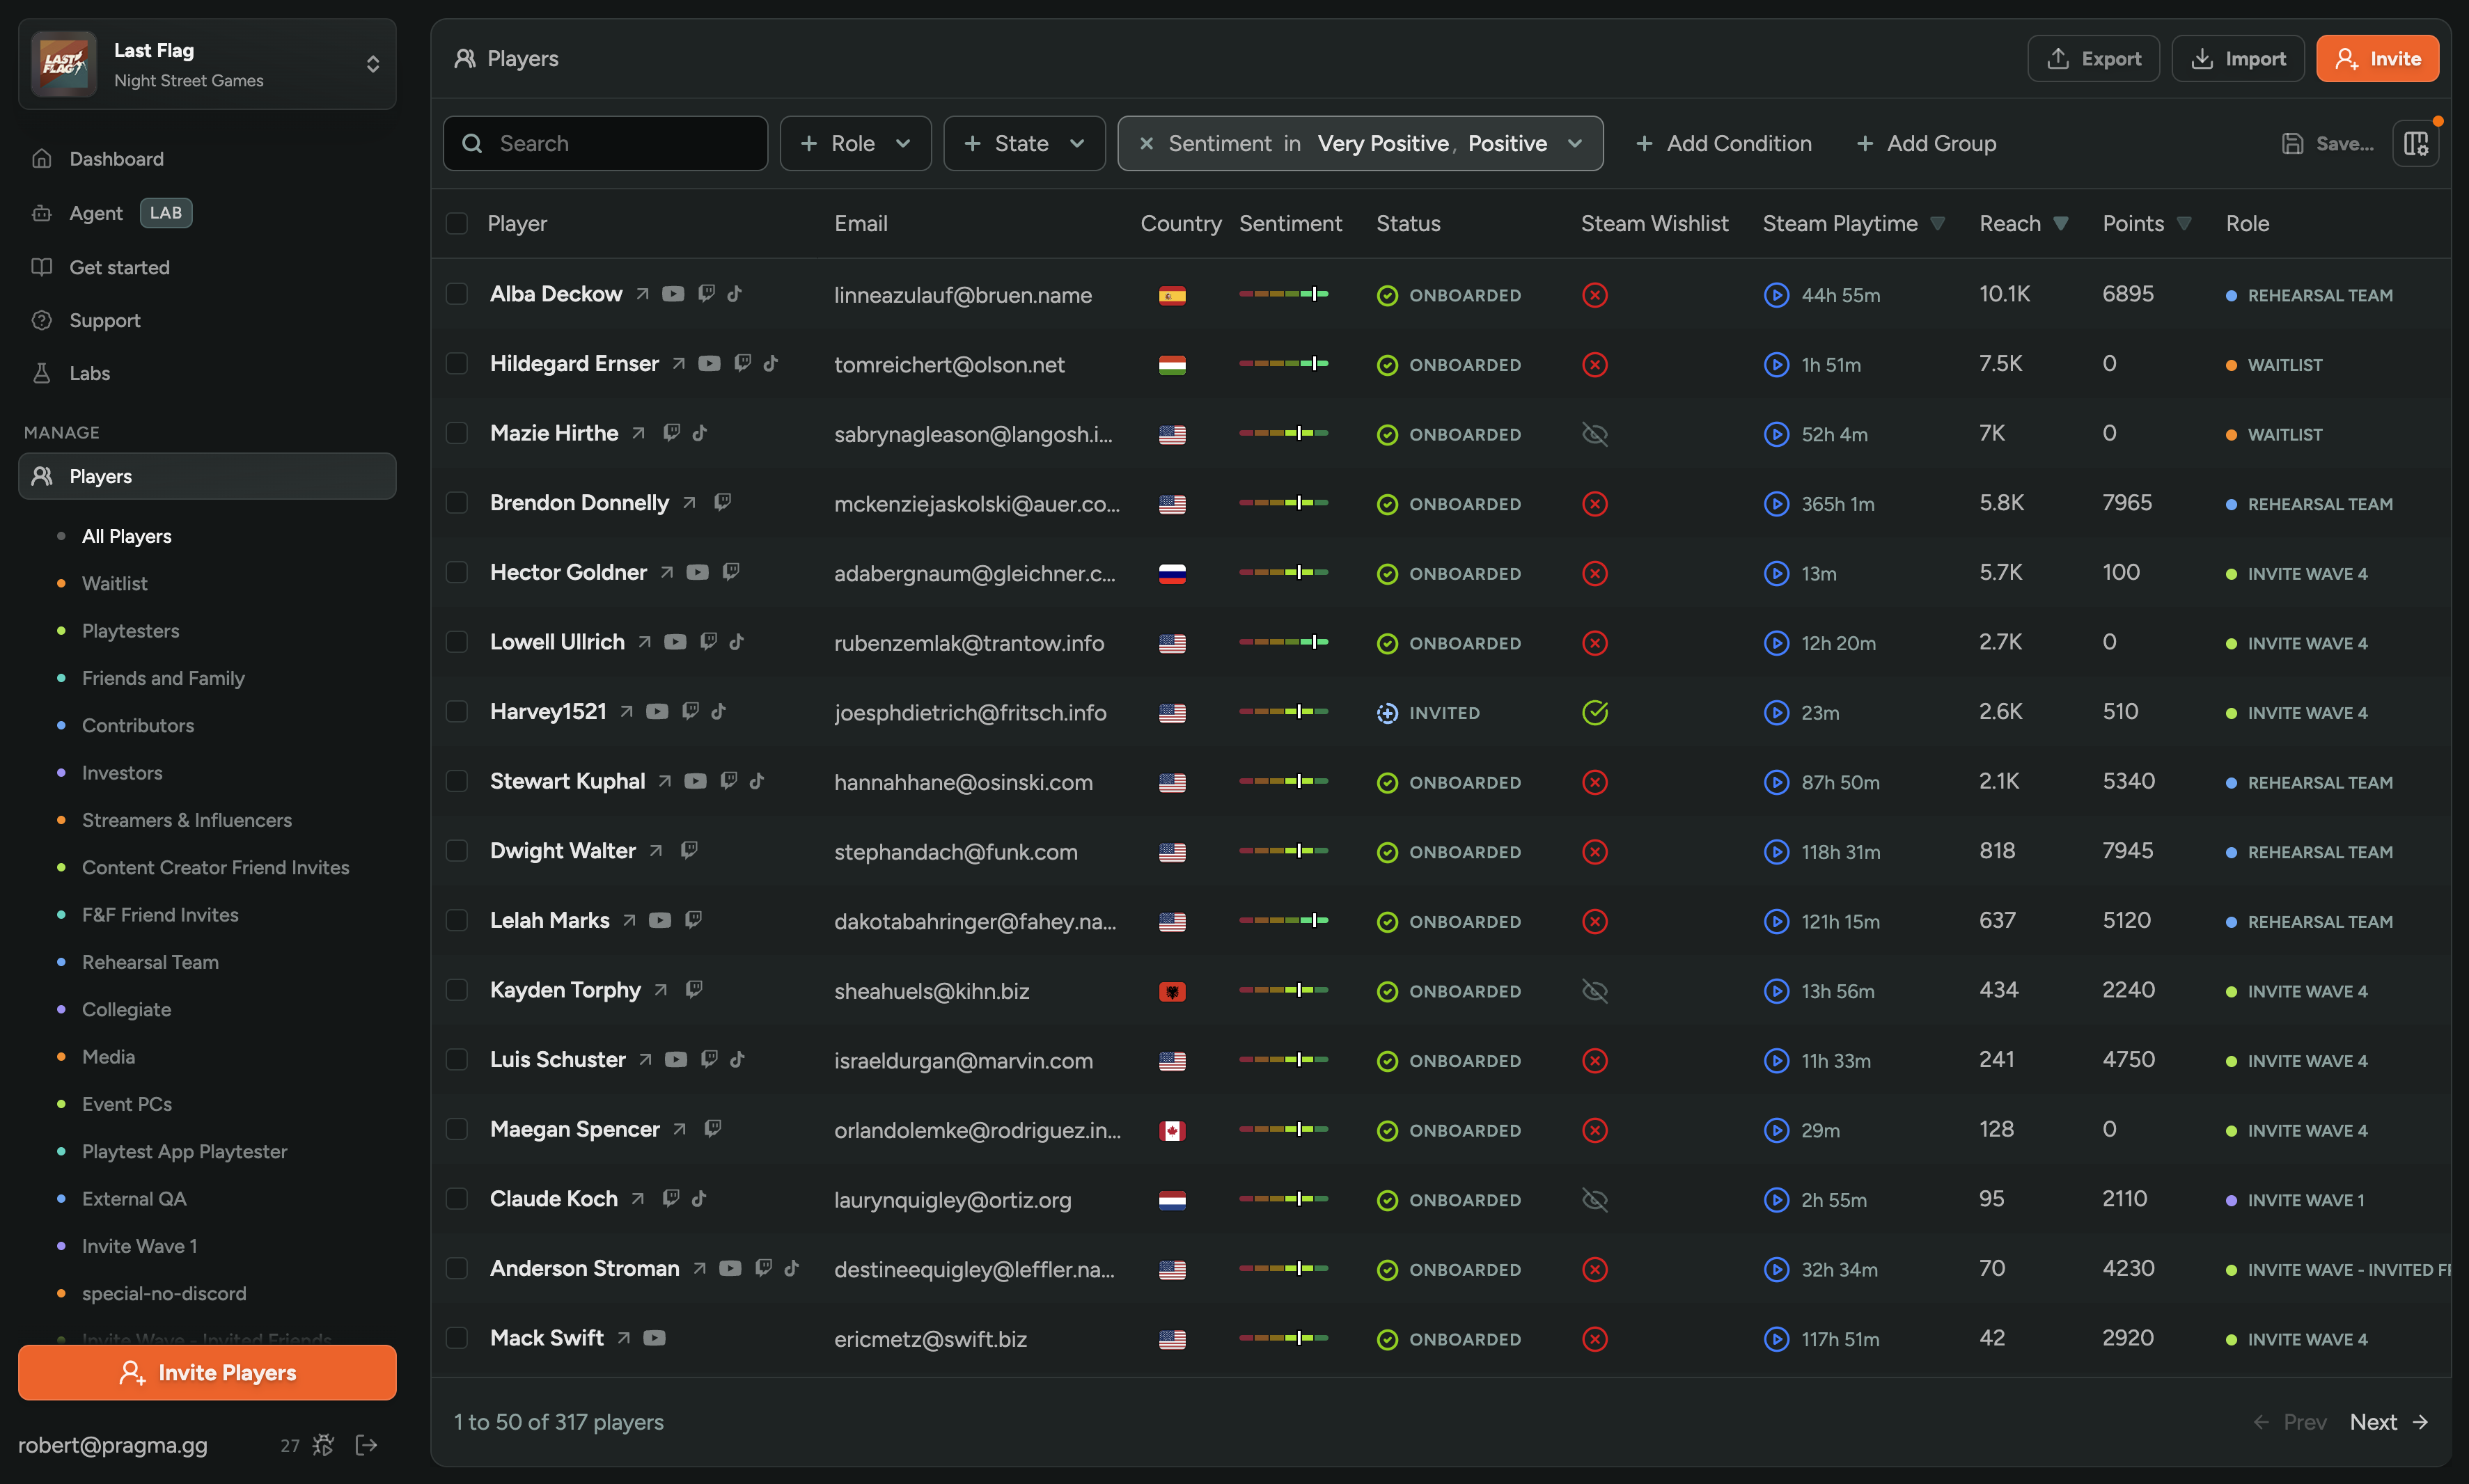The height and width of the screenshot is (1484, 2469).
Task: Click the Import button
Action: (2238, 59)
